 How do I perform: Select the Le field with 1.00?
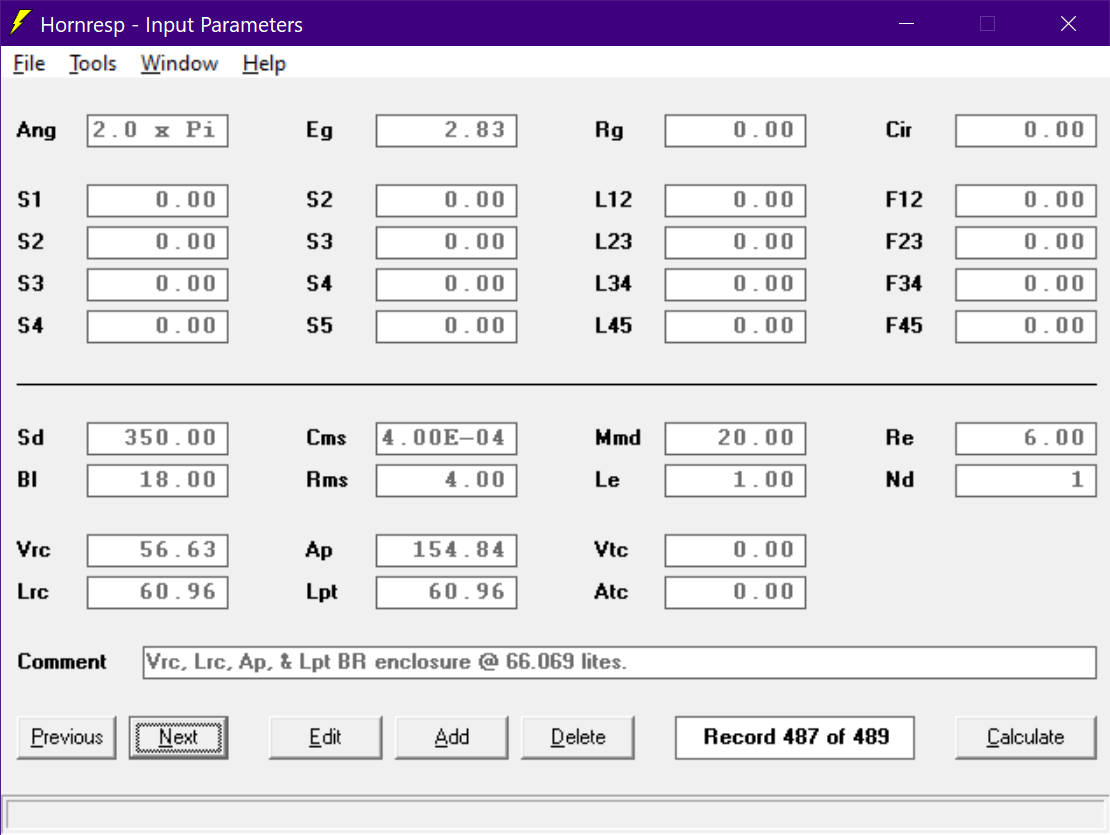pyautogui.click(x=735, y=480)
